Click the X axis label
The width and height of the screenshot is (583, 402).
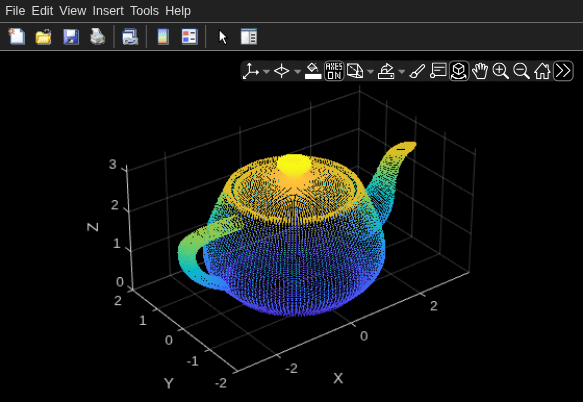pyautogui.click(x=338, y=378)
